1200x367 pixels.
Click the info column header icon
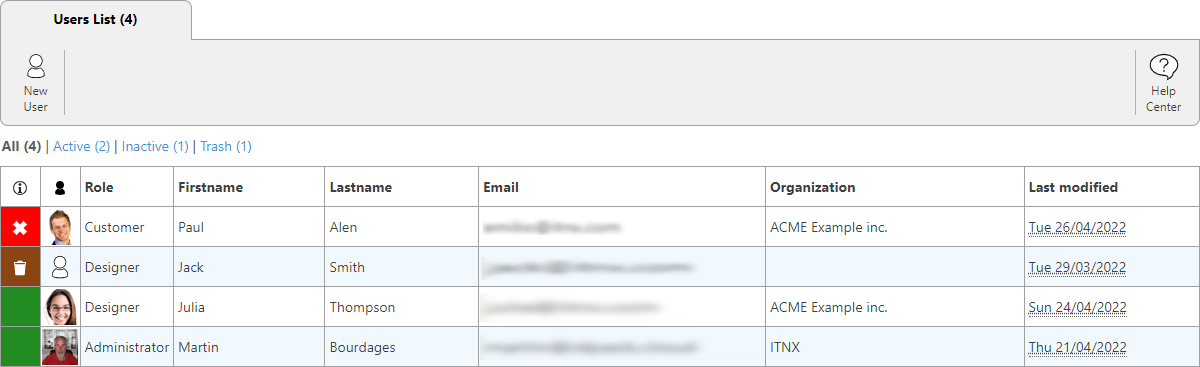pos(20,187)
